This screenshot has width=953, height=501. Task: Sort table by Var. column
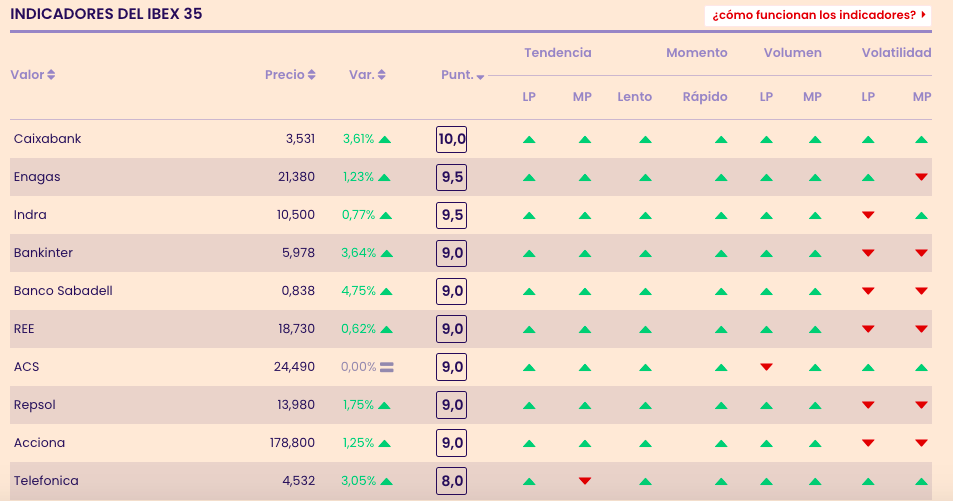[x=367, y=75]
